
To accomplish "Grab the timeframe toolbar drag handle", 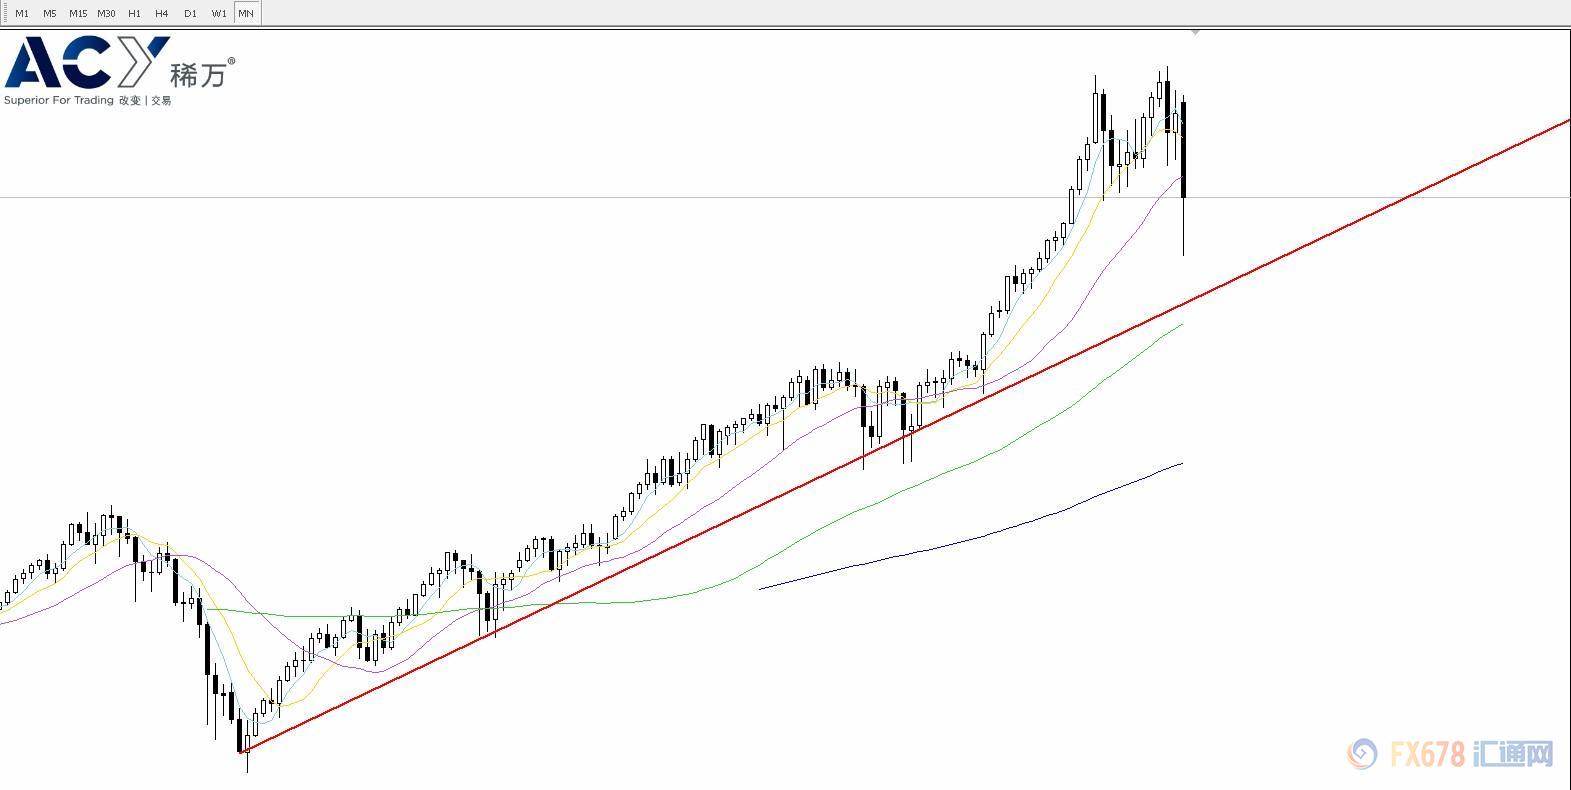I will (4, 13).
